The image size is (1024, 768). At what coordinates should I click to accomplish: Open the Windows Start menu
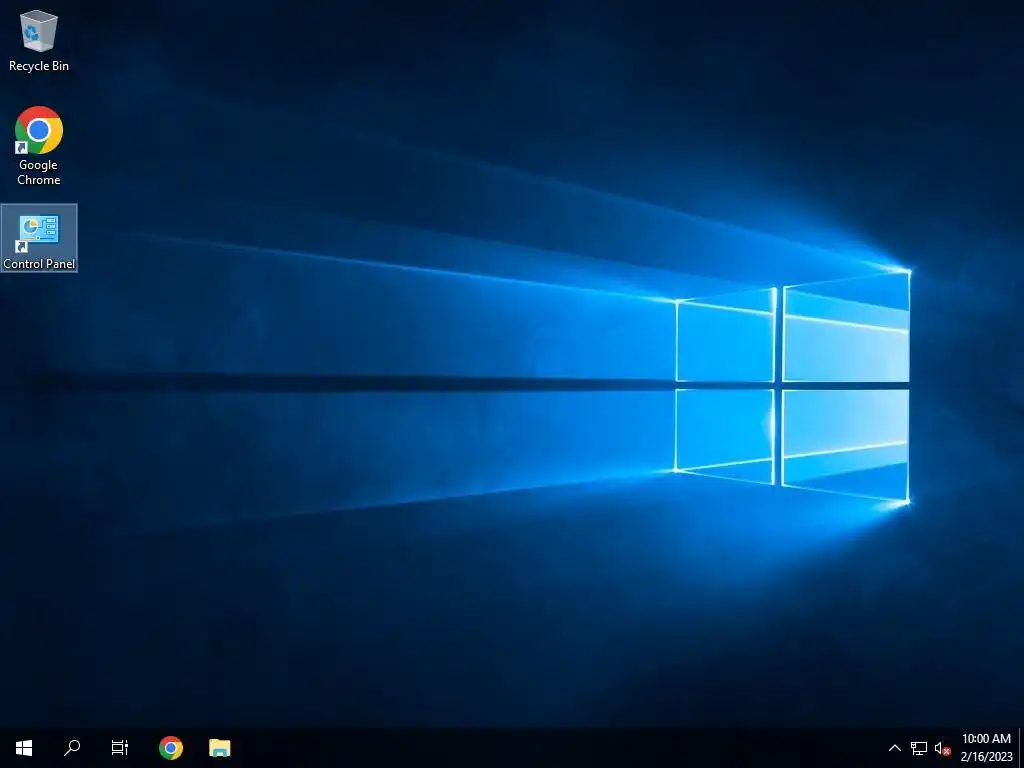click(24, 748)
